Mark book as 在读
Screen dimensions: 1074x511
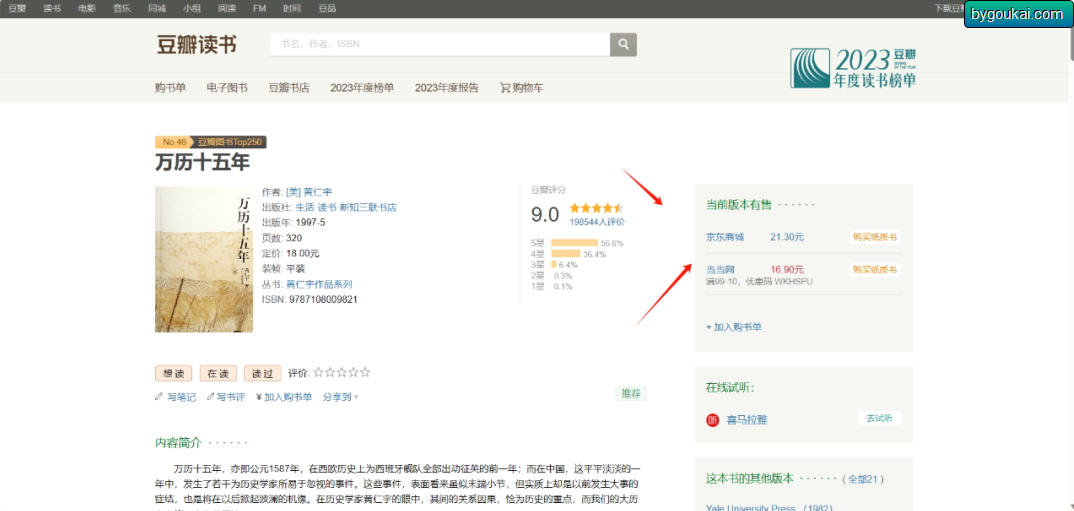click(x=218, y=373)
